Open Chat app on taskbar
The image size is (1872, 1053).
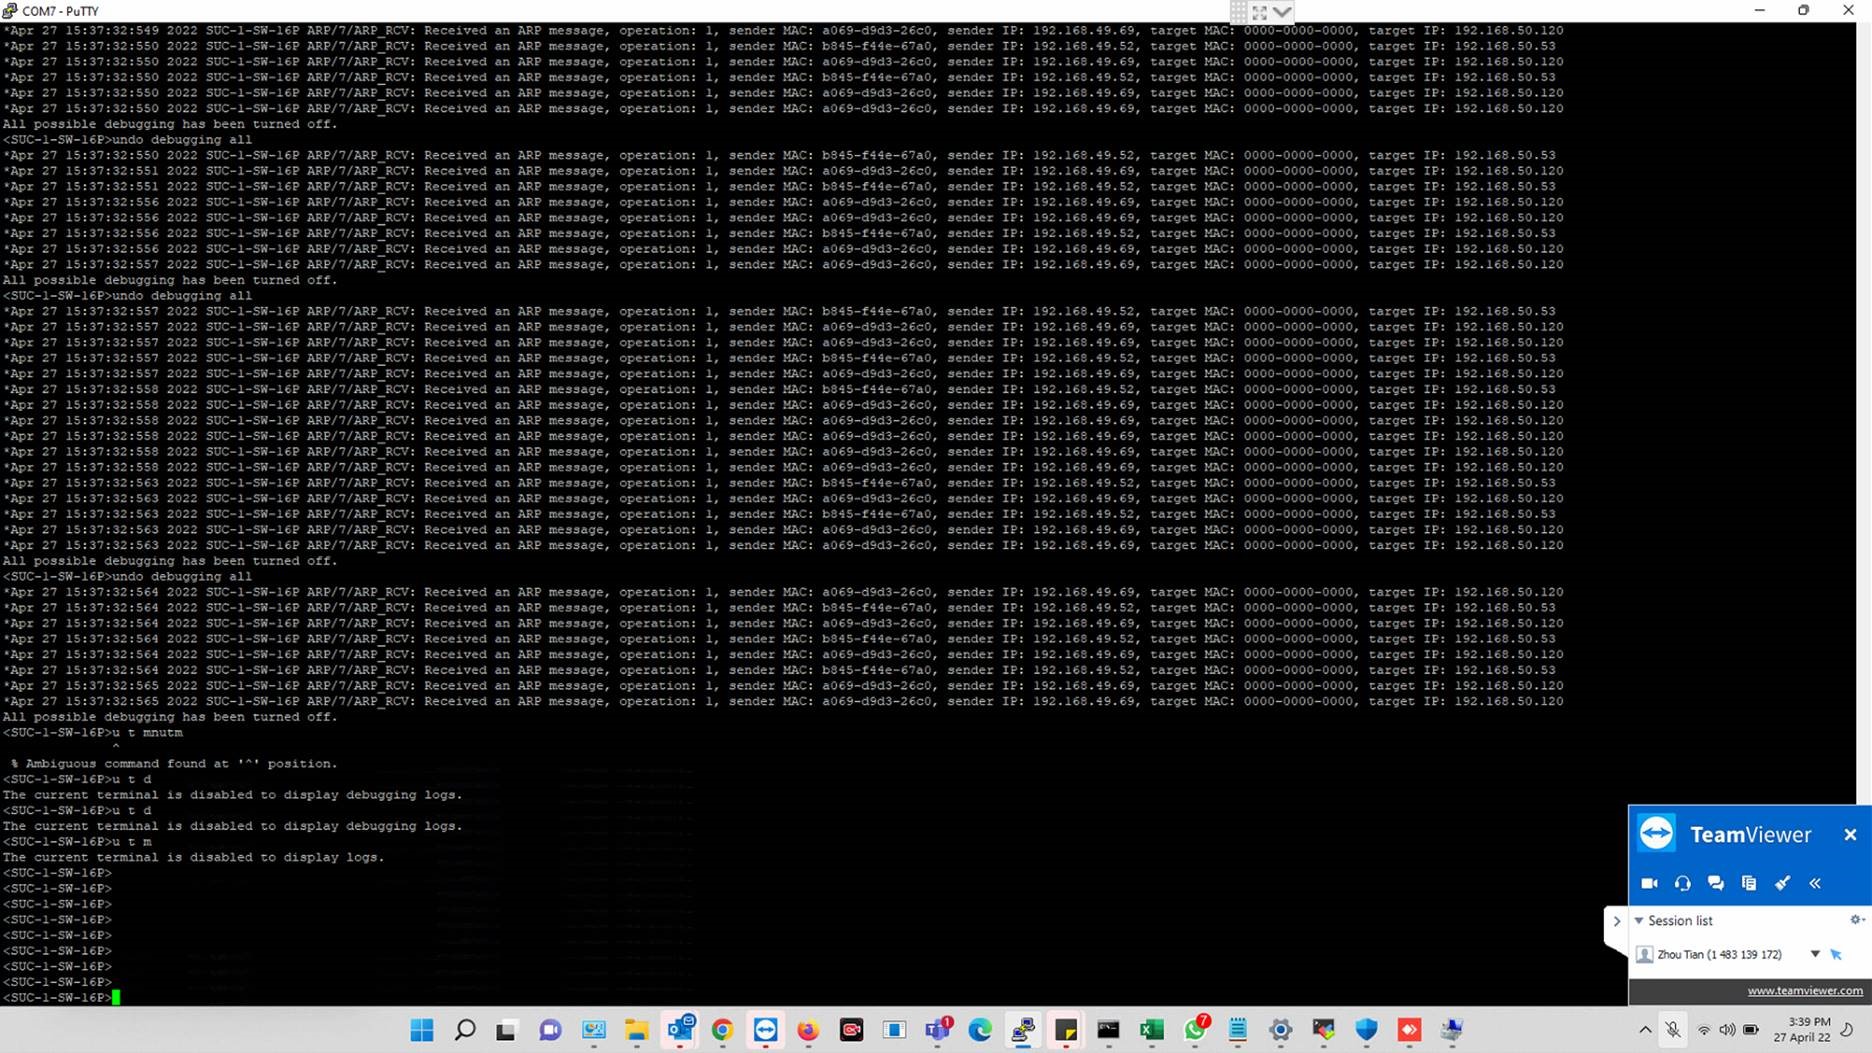click(550, 1030)
